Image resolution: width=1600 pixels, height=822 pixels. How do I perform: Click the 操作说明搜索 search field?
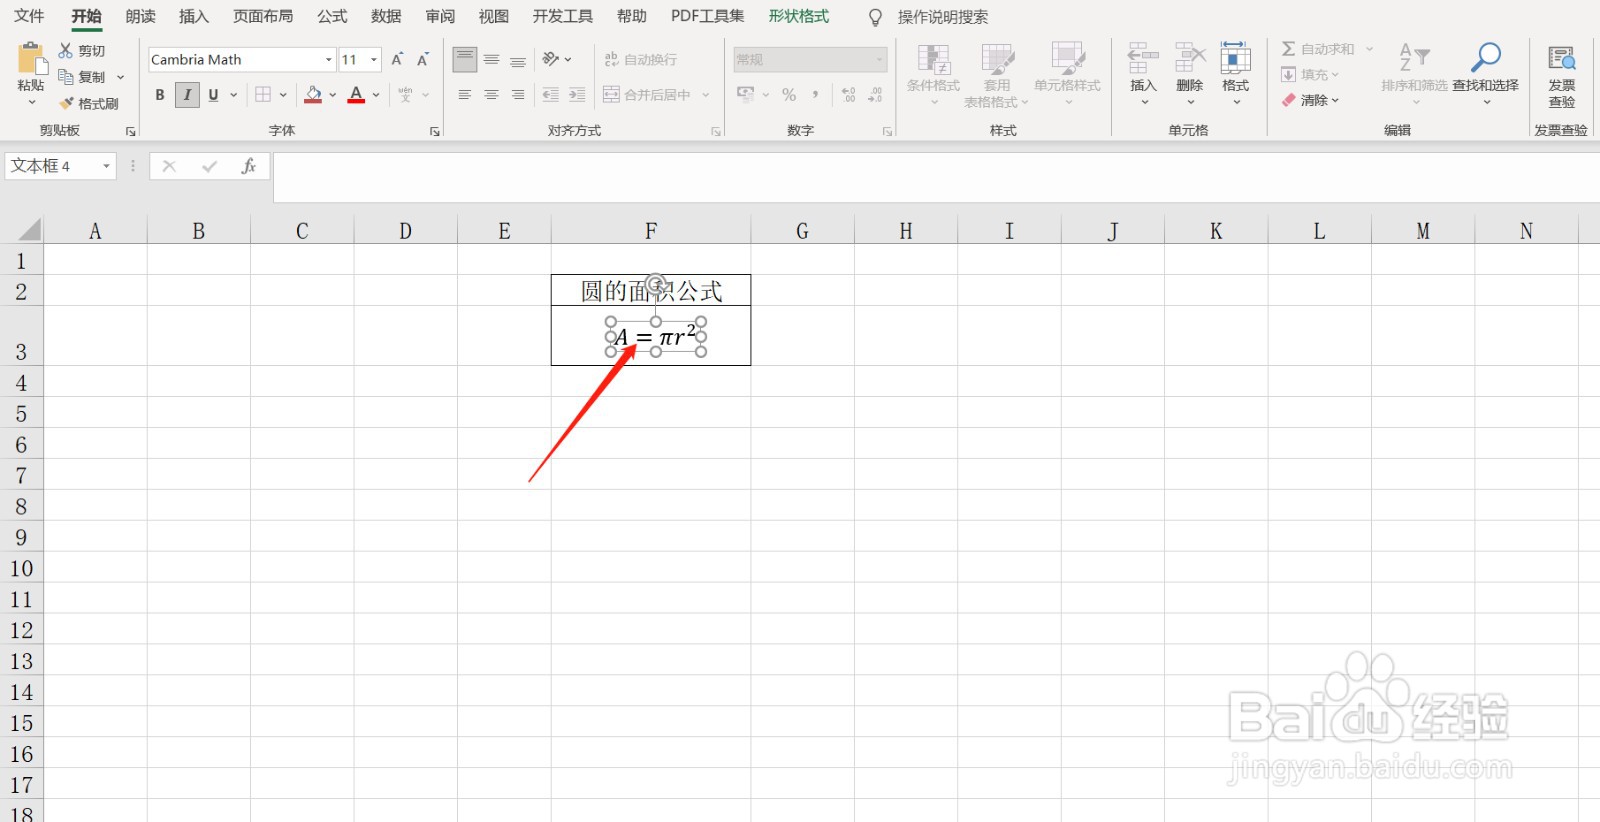[x=943, y=17]
